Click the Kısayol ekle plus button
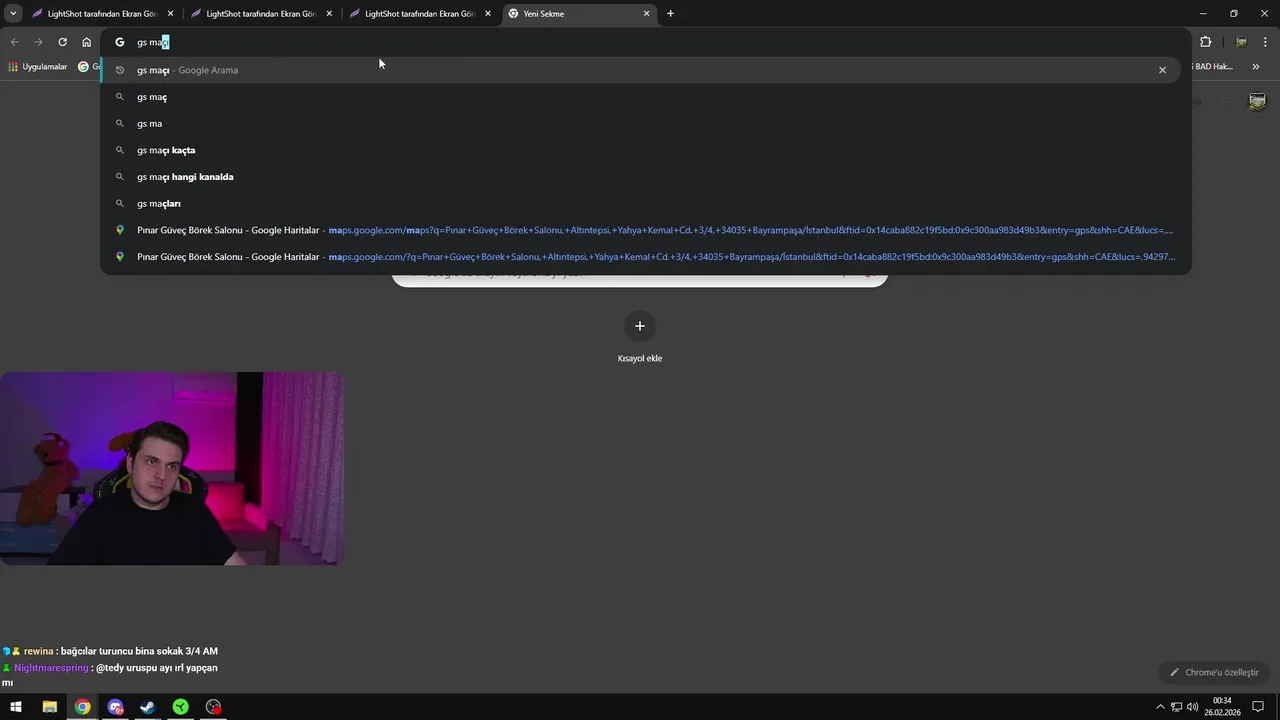1280x720 pixels. [x=640, y=326]
